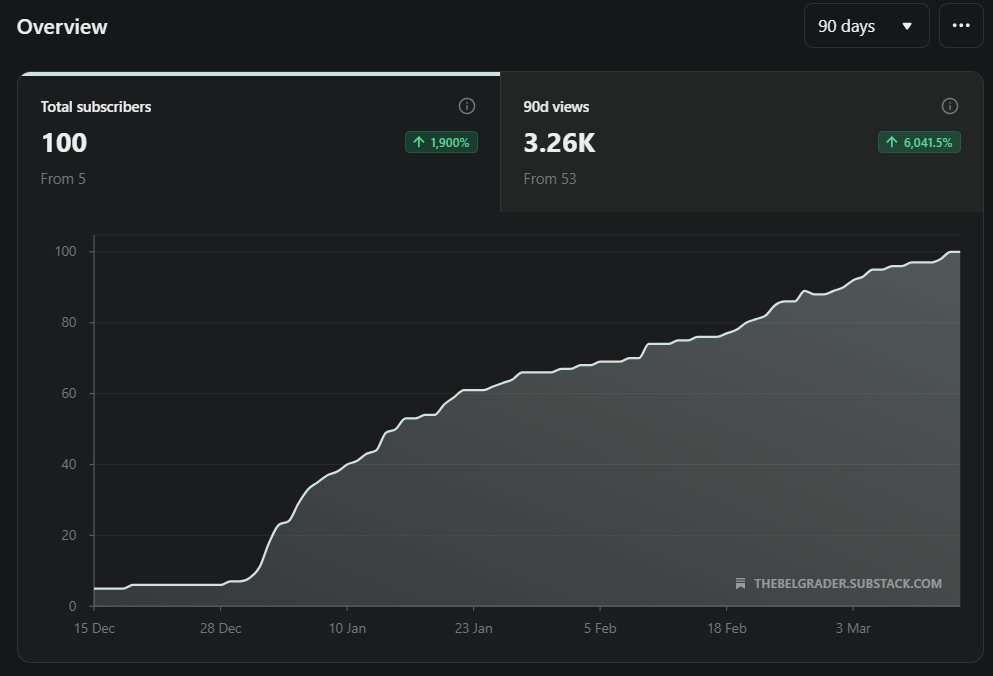Click the subscriber count 100
The height and width of the screenshot is (676, 993).
point(64,143)
